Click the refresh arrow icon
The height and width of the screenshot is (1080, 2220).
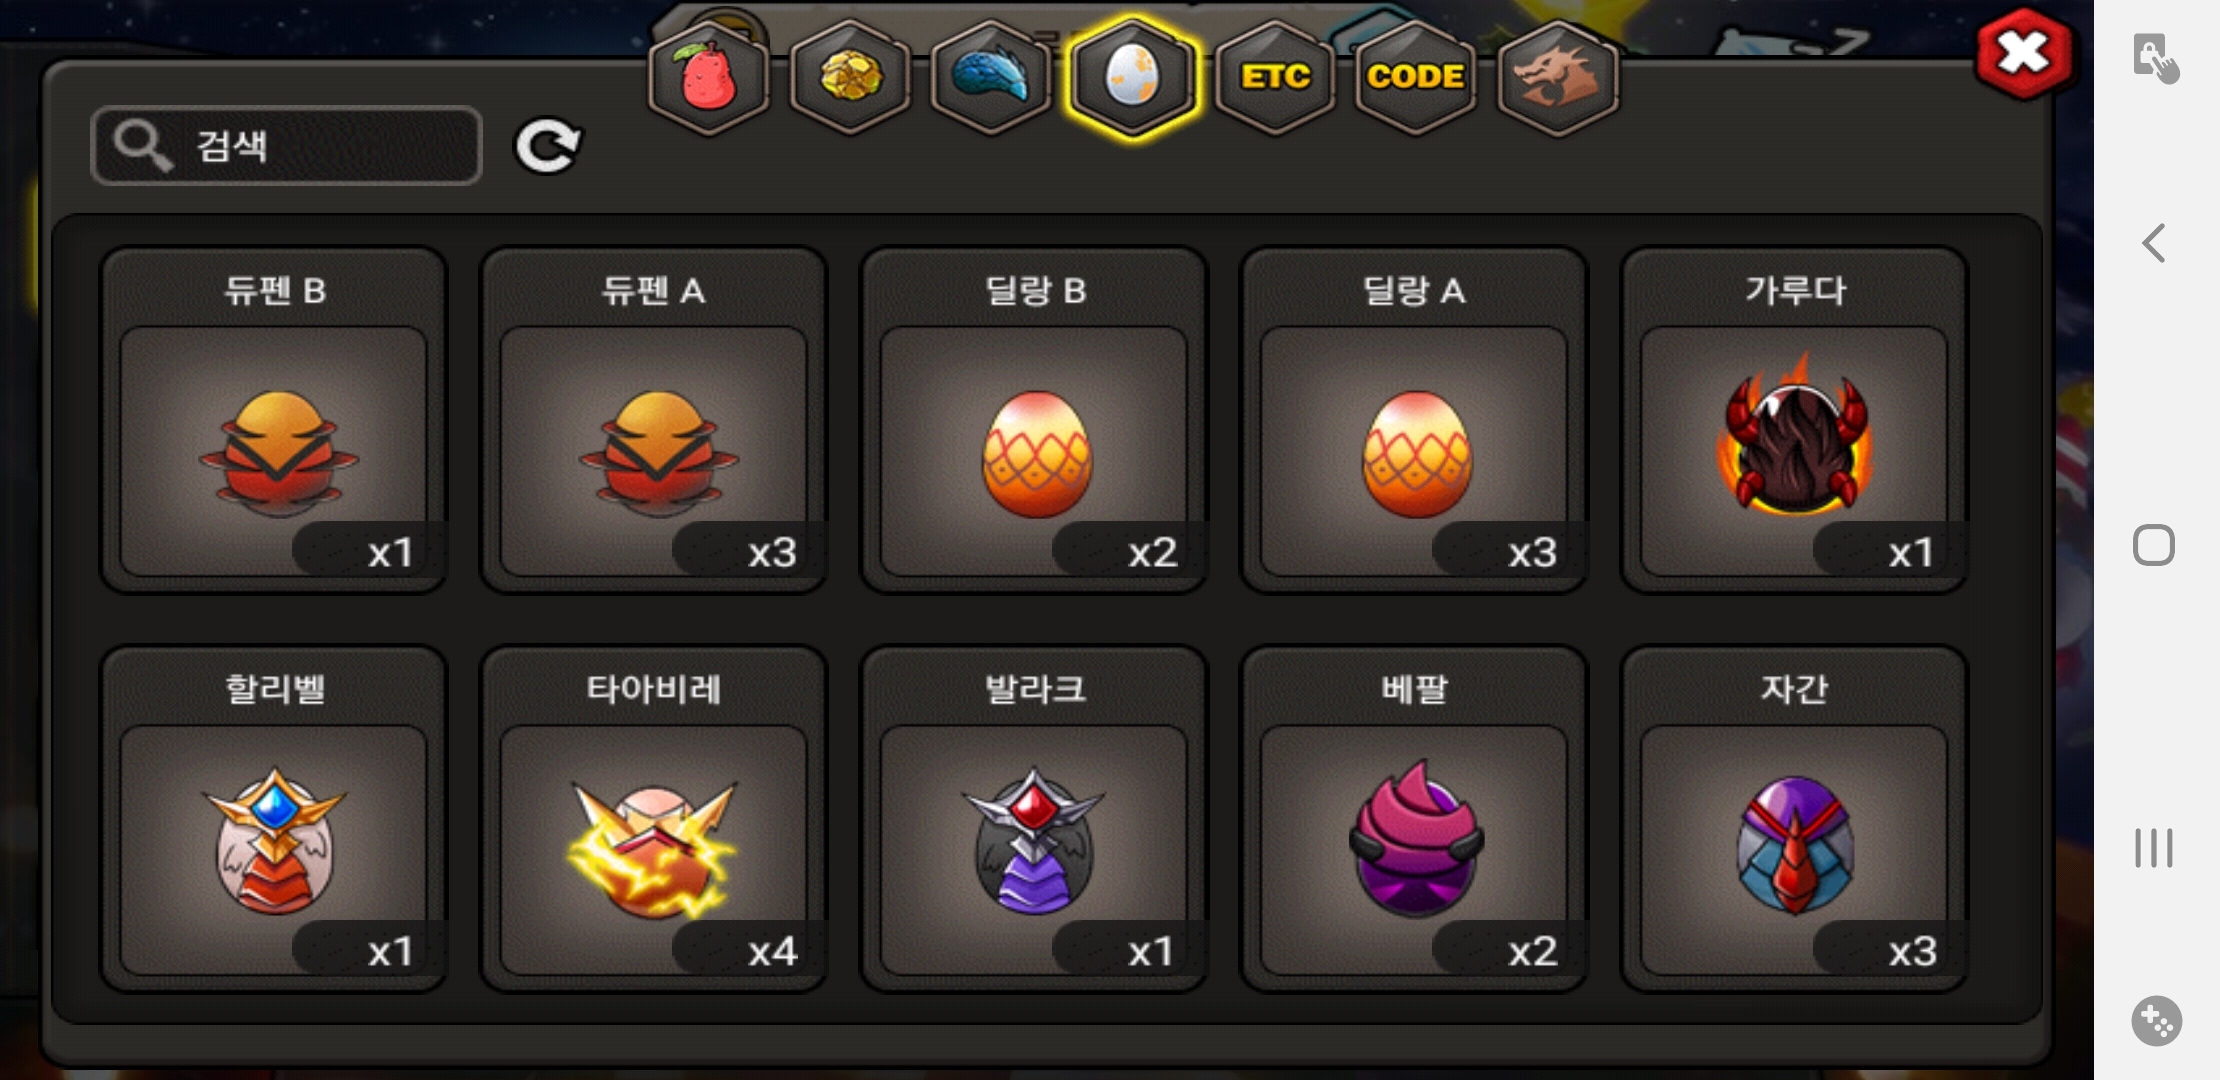point(548,147)
